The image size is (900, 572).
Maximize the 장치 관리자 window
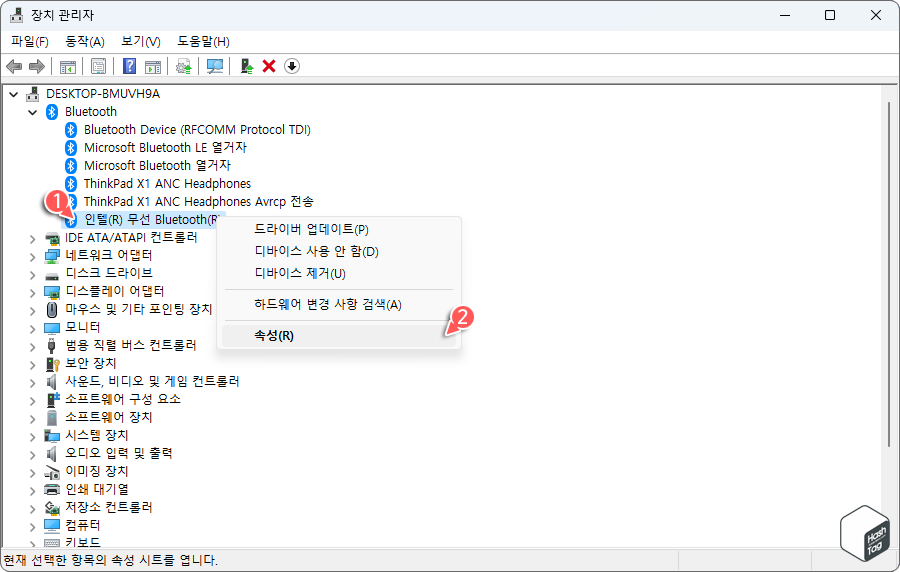click(x=830, y=15)
